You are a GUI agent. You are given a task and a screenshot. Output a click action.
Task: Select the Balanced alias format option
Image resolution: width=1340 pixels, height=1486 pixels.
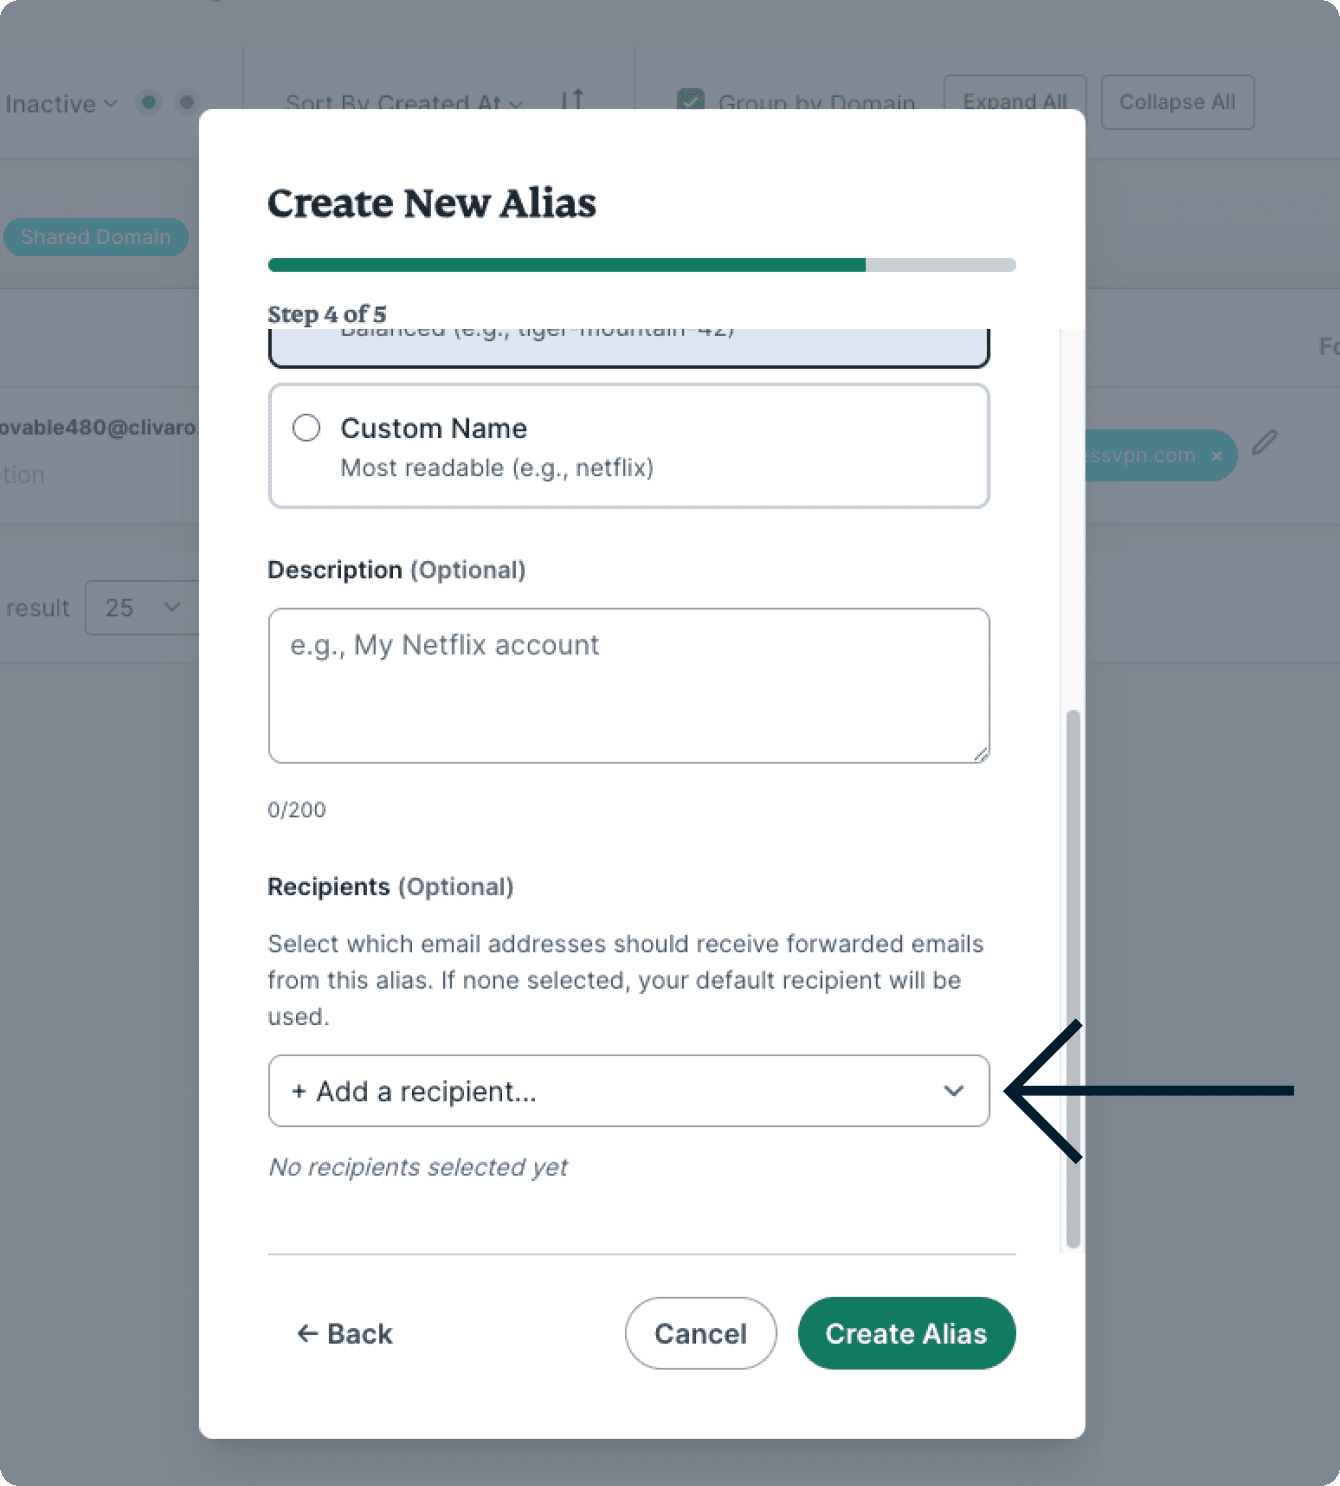[628, 345]
